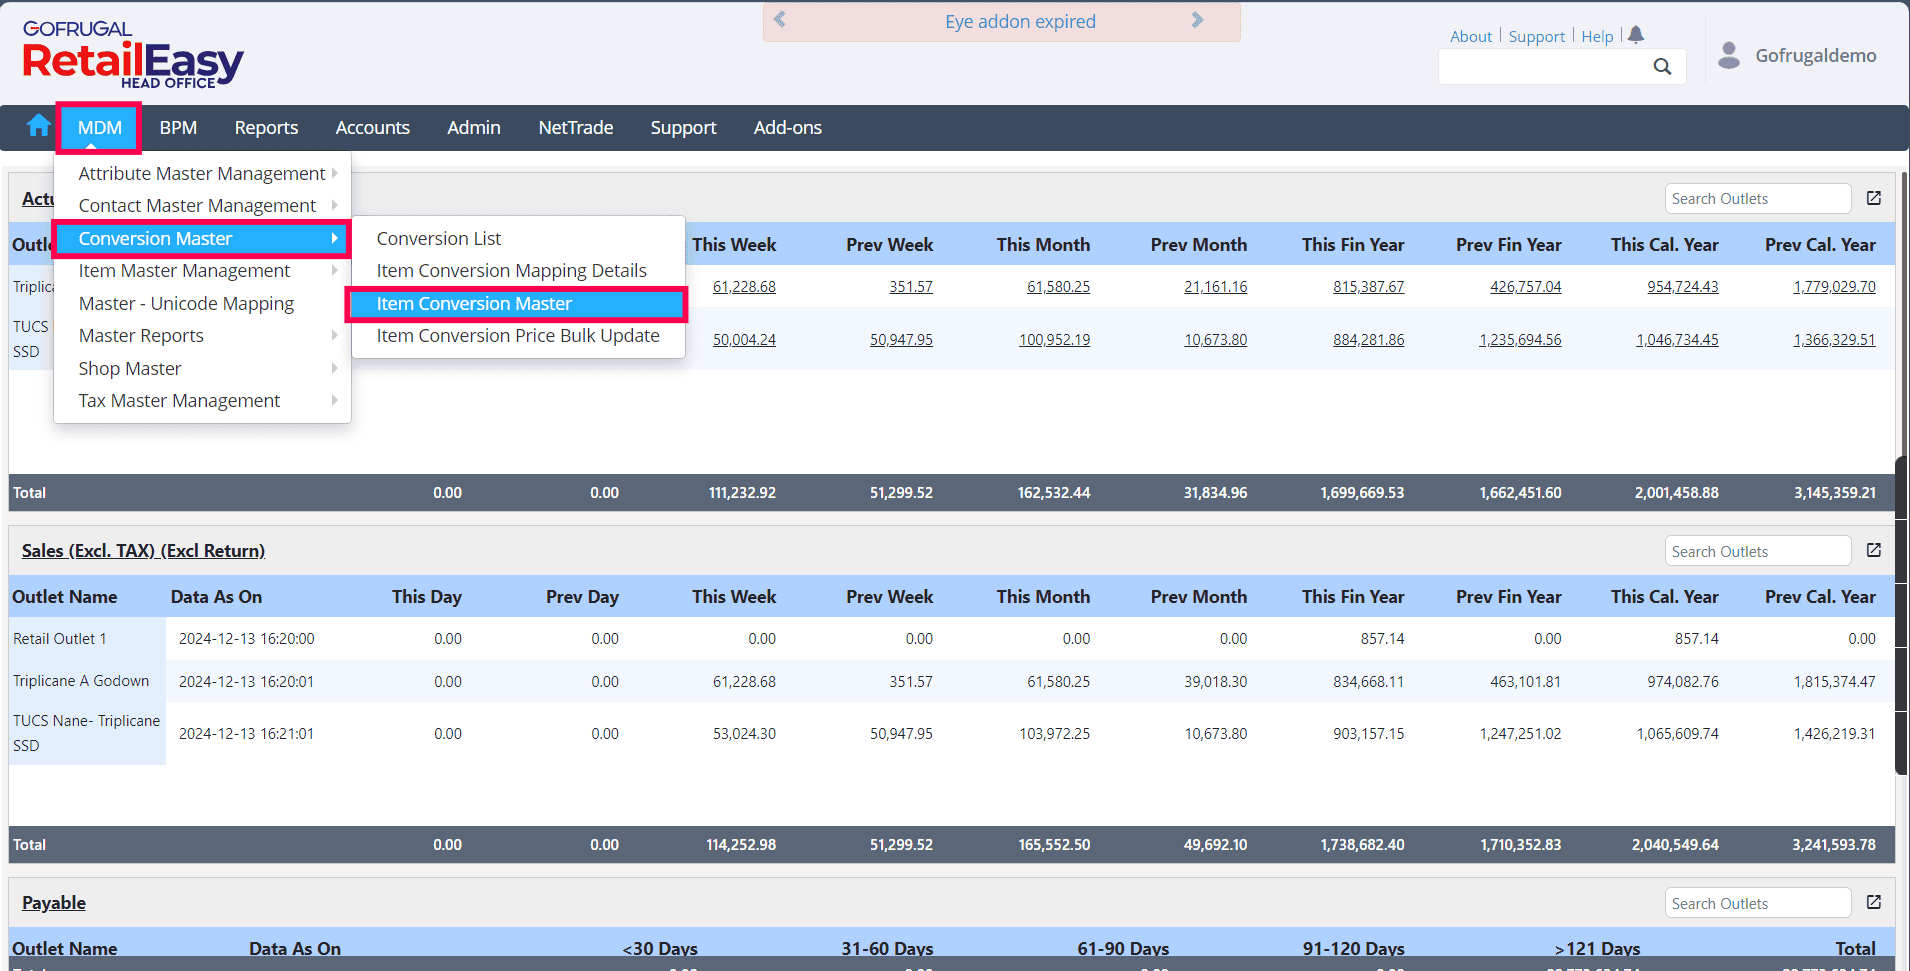Open This Week value 50,004.24 link
The width and height of the screenshot is (1910, 971).
click(x=744, y=339)
